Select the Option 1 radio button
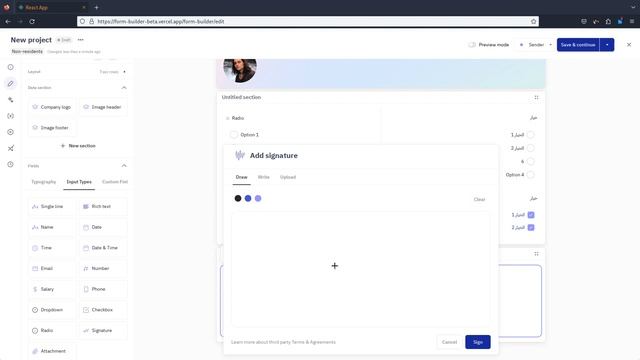This screenshot has width=640, height=360. 234,135
